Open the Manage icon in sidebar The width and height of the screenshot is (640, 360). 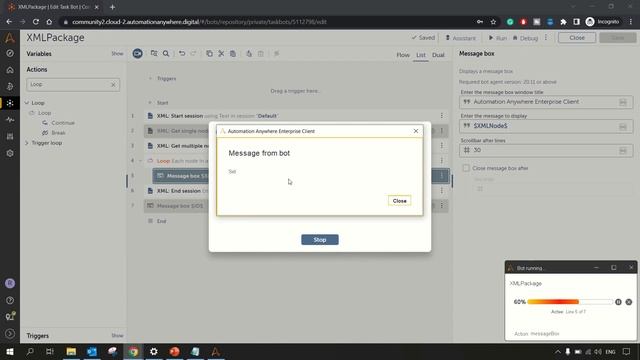click(x=10, y=136)
